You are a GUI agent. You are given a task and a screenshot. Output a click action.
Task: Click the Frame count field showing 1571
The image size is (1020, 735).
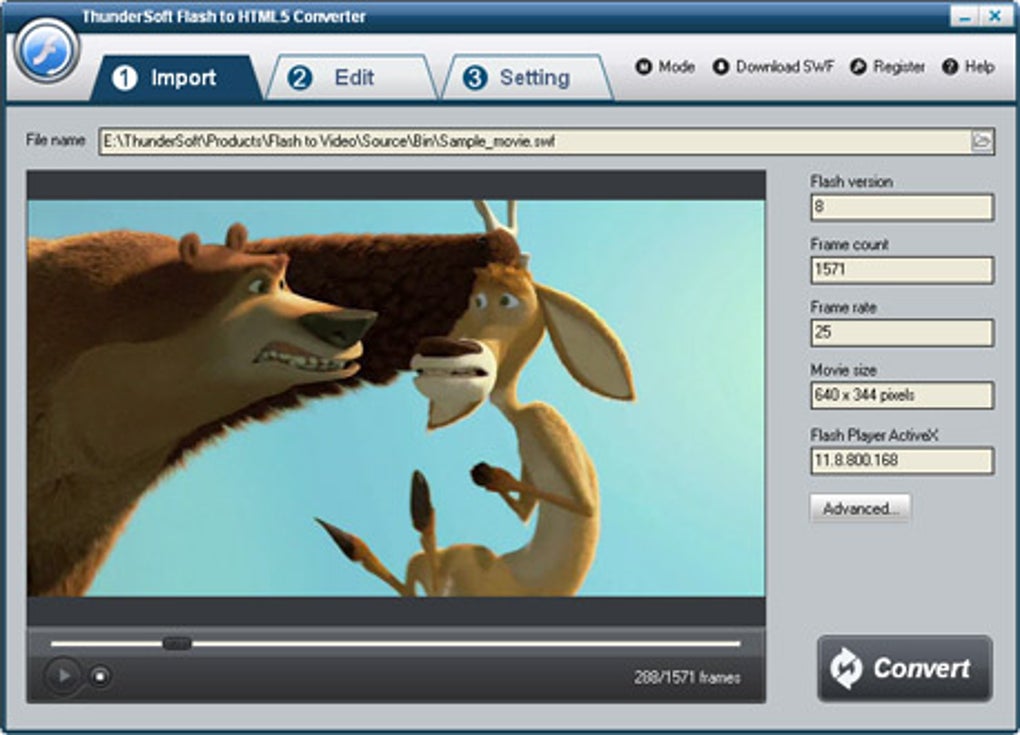pyautogui.click(x=902, y=270)
